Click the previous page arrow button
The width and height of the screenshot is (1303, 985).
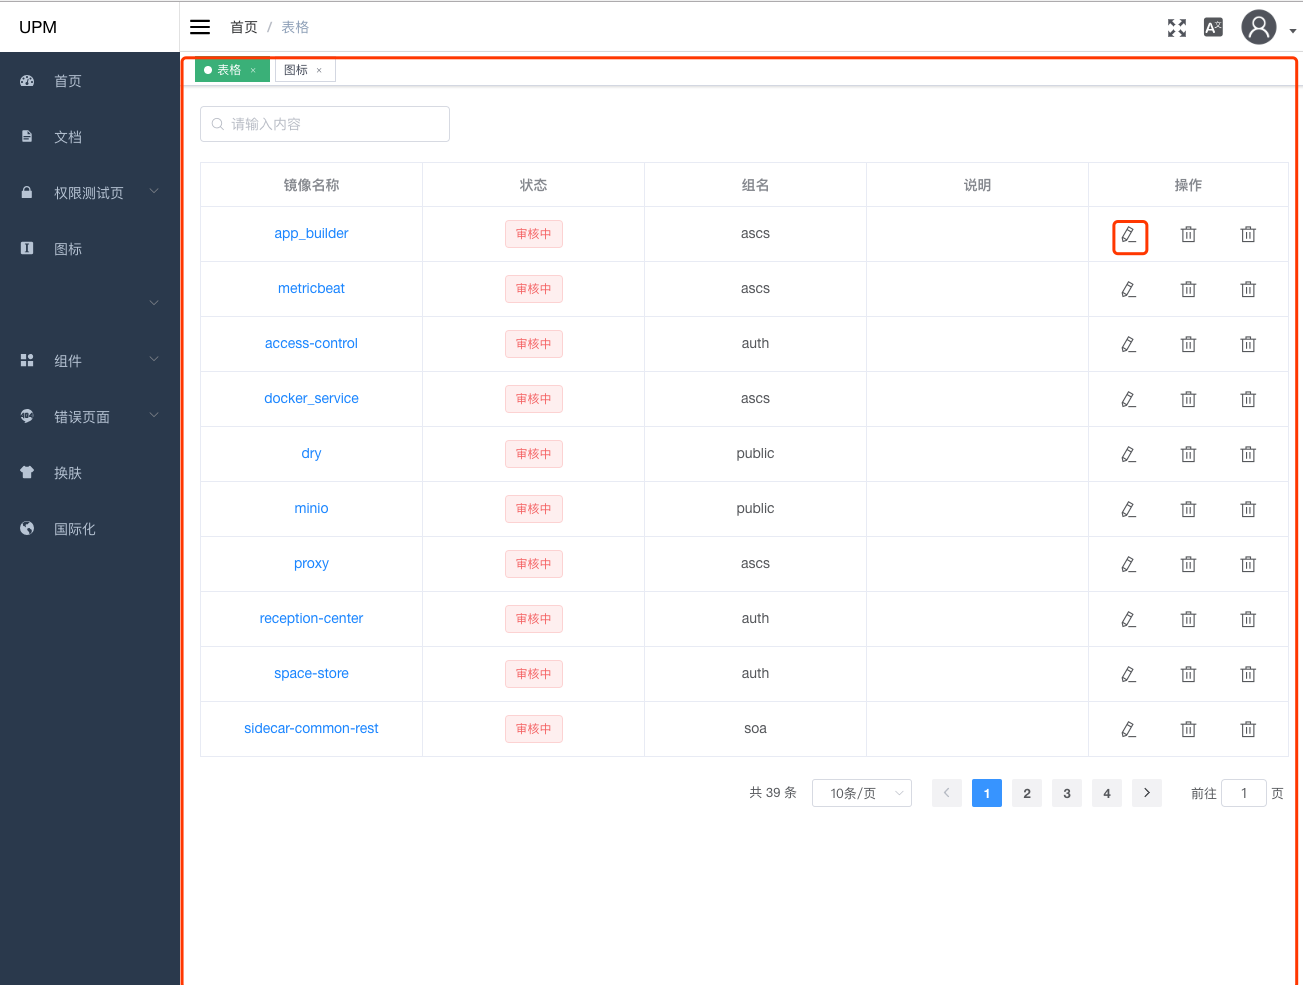pyautogui.click(x=947, y=793)
